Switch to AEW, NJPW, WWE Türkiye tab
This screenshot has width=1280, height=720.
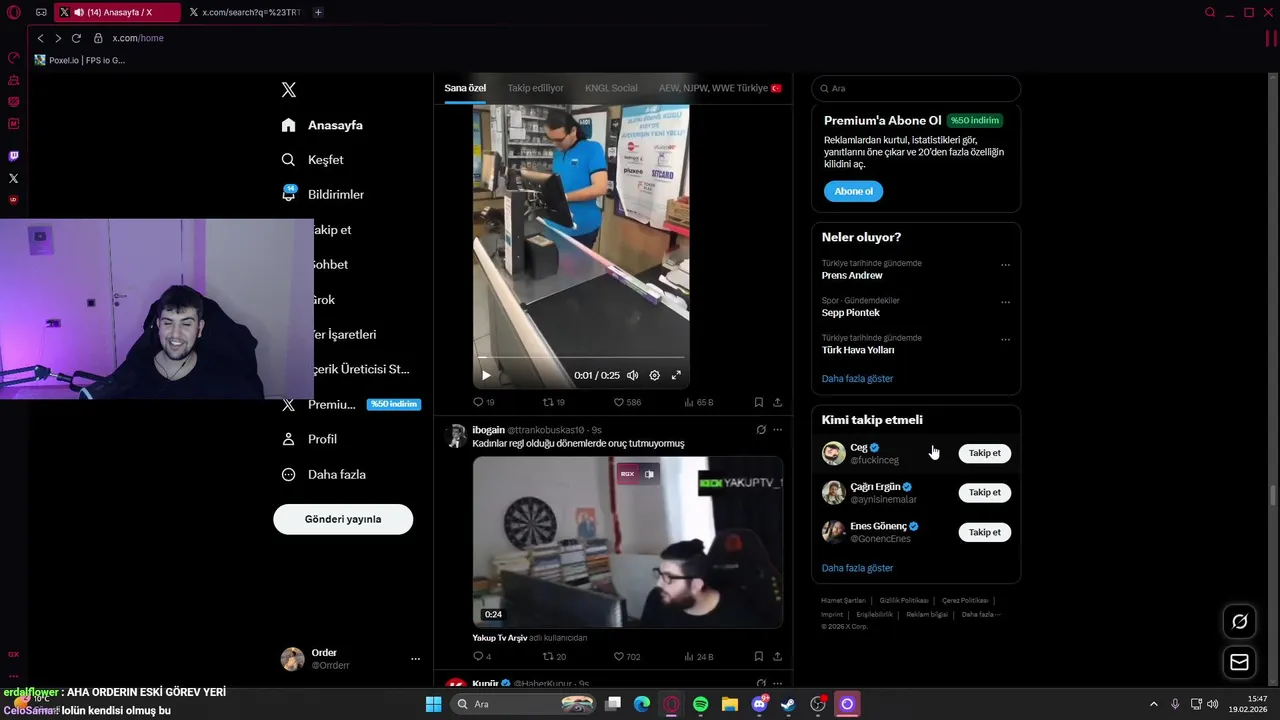click(720, 88)
